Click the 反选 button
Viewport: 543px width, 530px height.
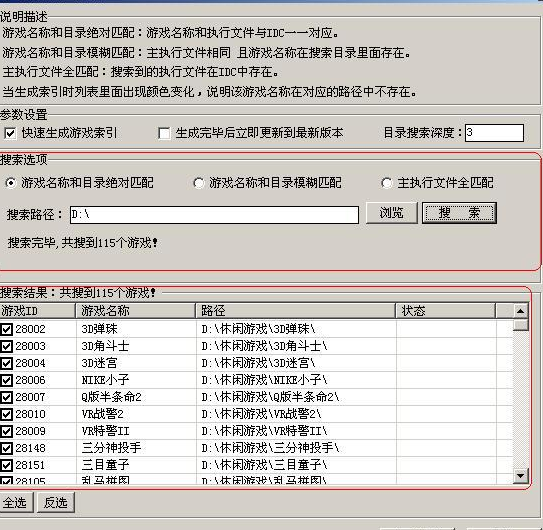click(x=56, y=502)
